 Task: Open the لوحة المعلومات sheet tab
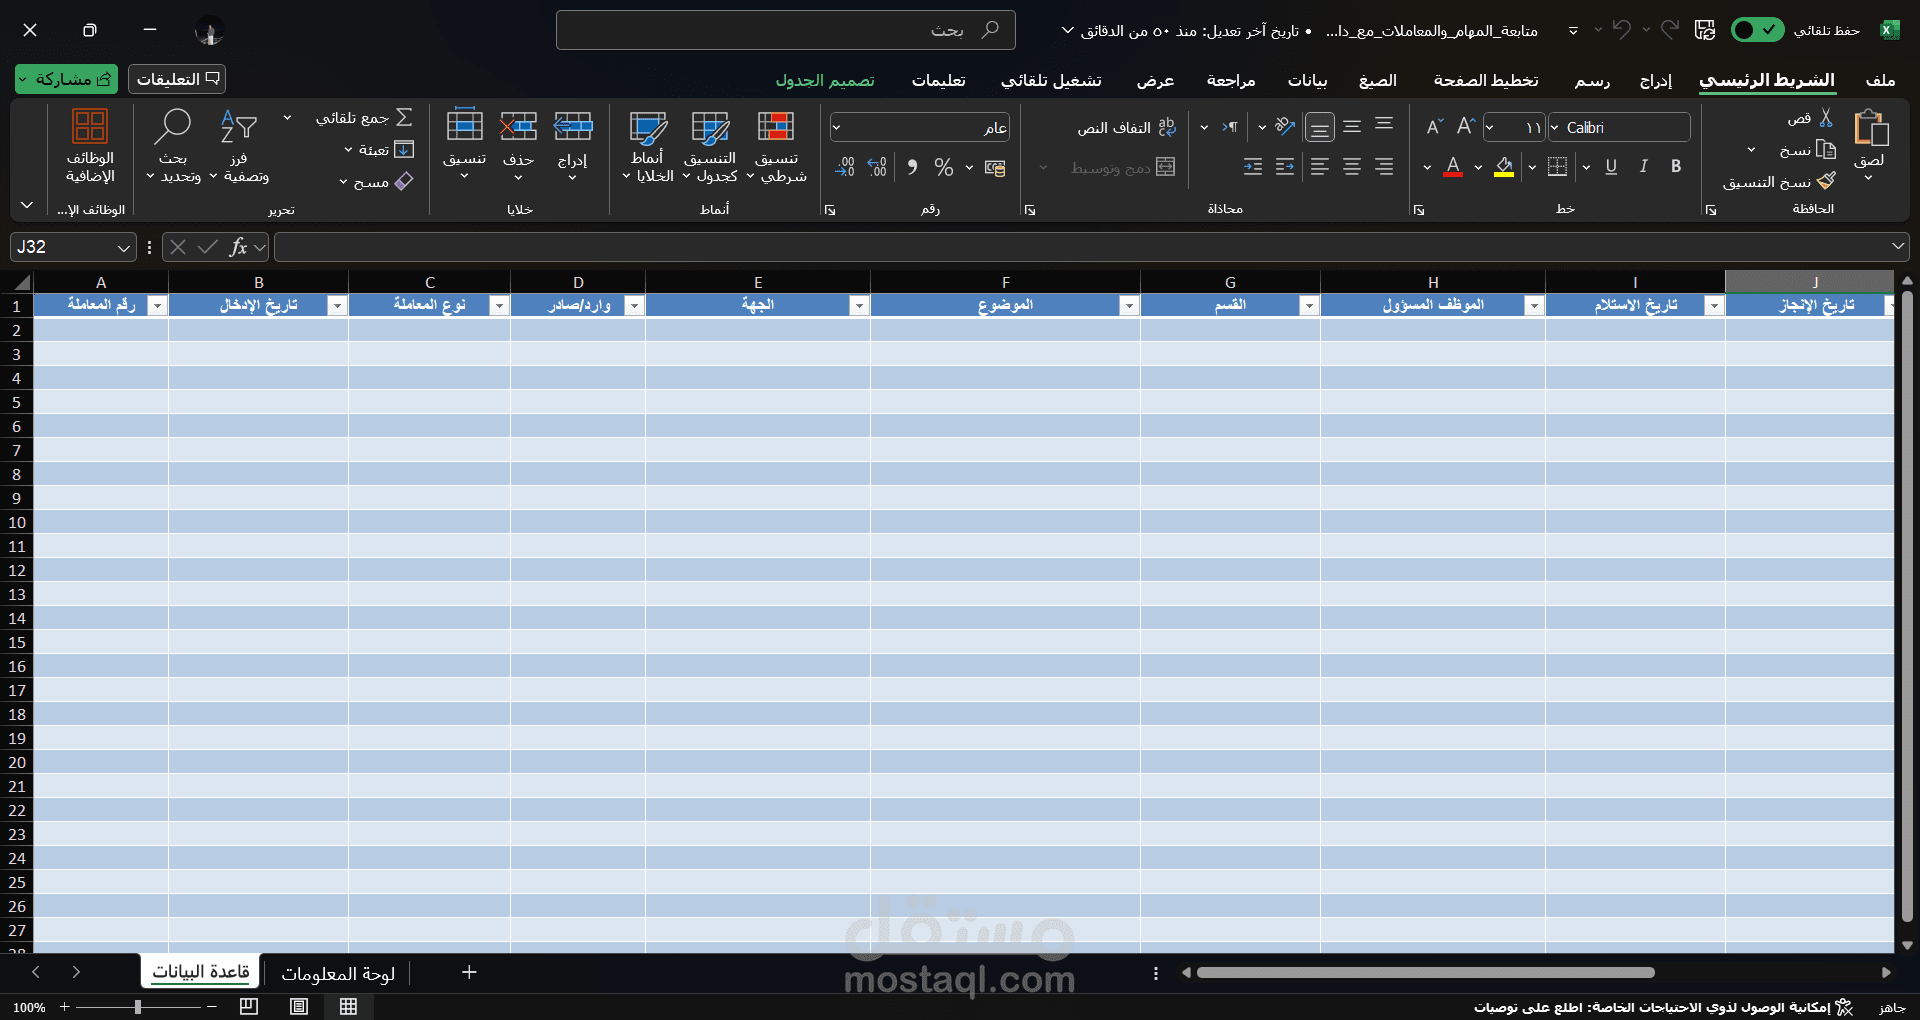(x=339, y=972)
